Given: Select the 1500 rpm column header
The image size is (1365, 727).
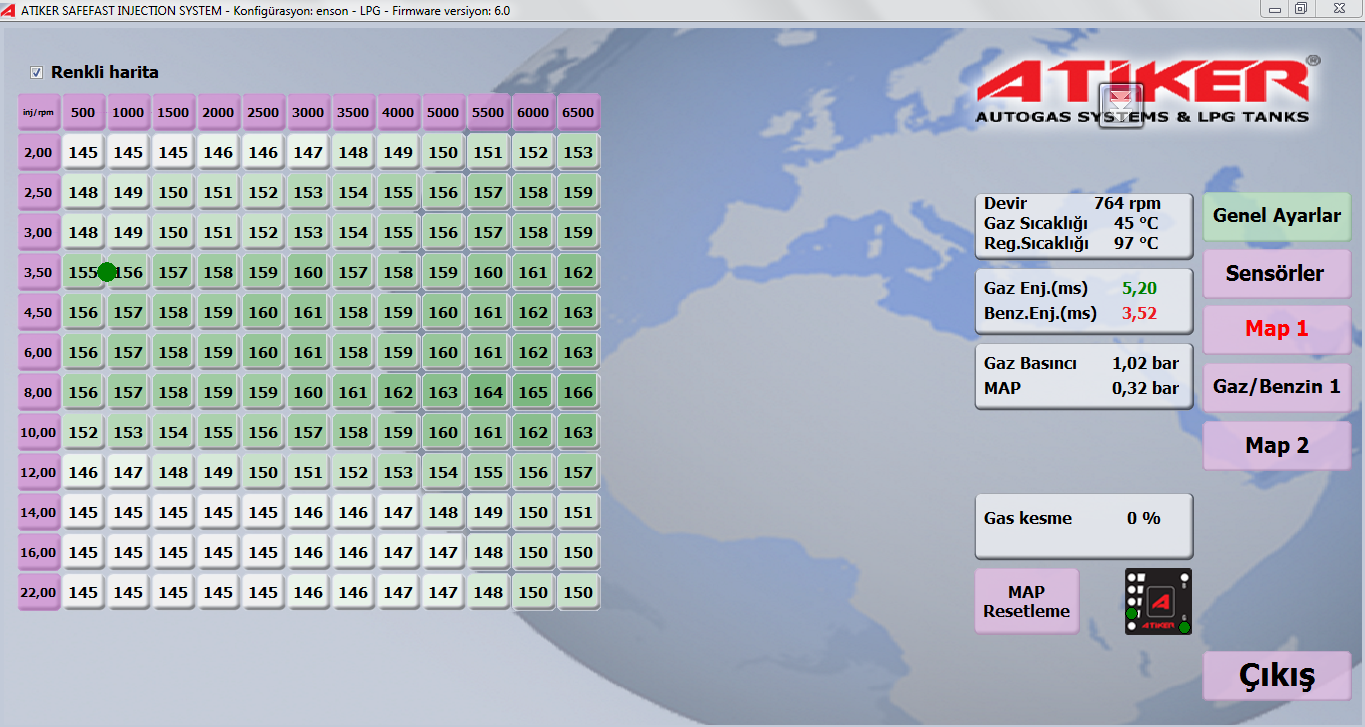Looking at the screenshot, I should coord(174,112).
